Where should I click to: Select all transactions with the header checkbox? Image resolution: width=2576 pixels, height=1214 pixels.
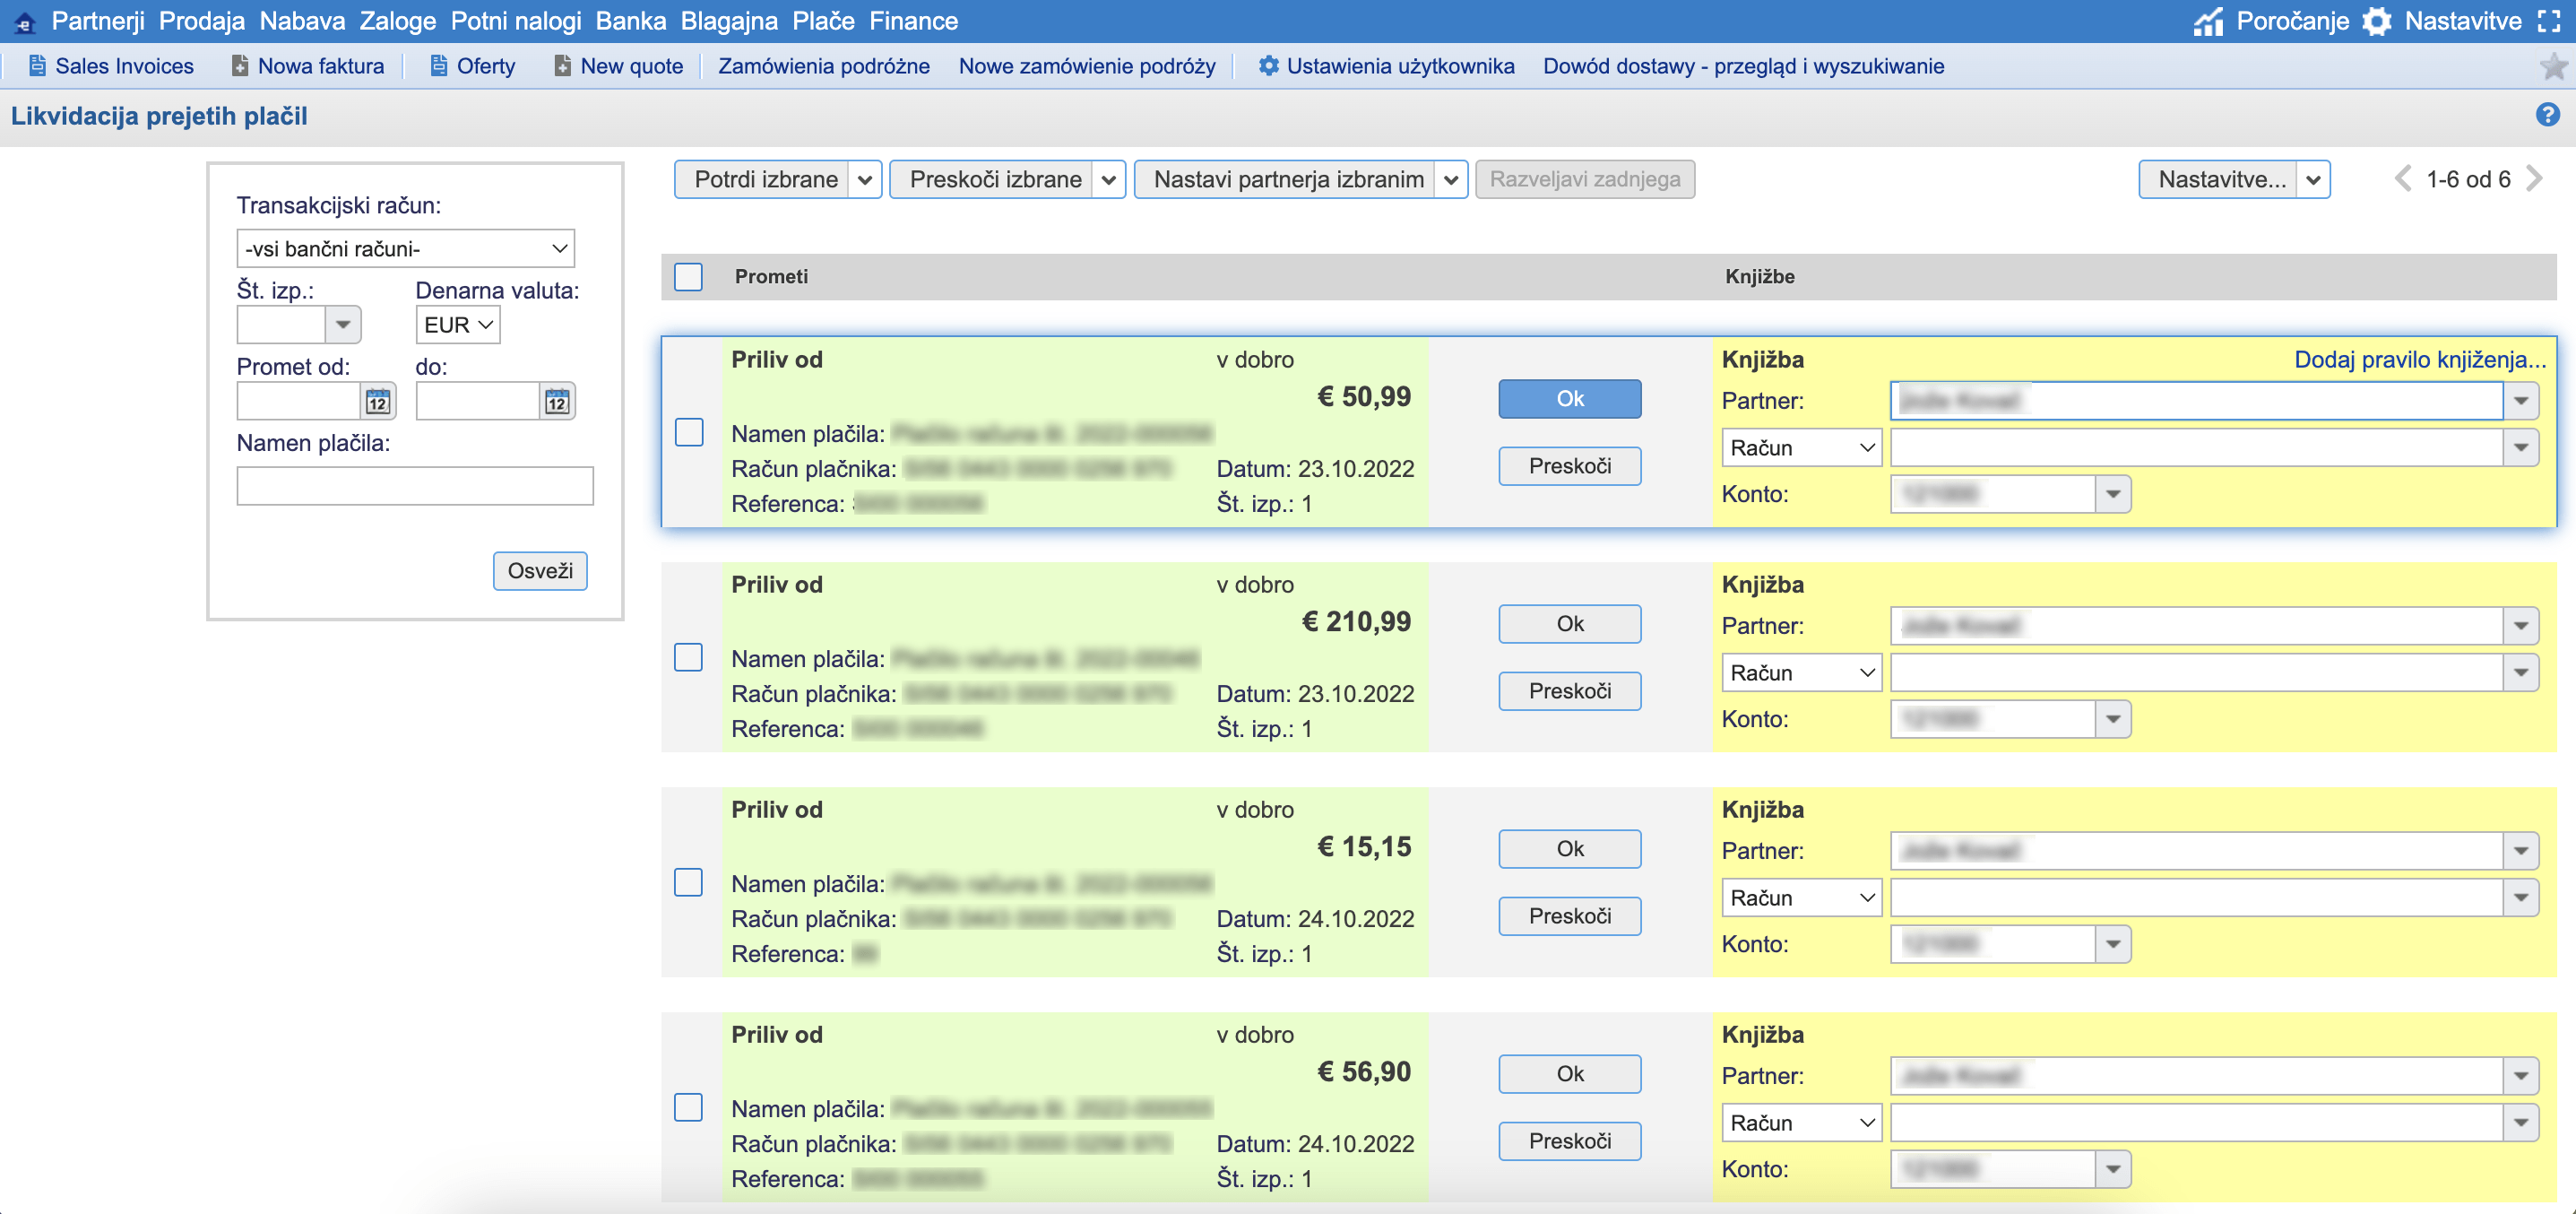click(x=688, y=277)
